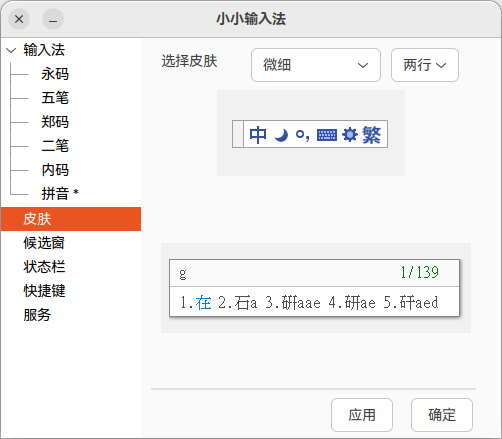
Task: Click the gear settings icon in preview
Action: (x=350, y=135)
